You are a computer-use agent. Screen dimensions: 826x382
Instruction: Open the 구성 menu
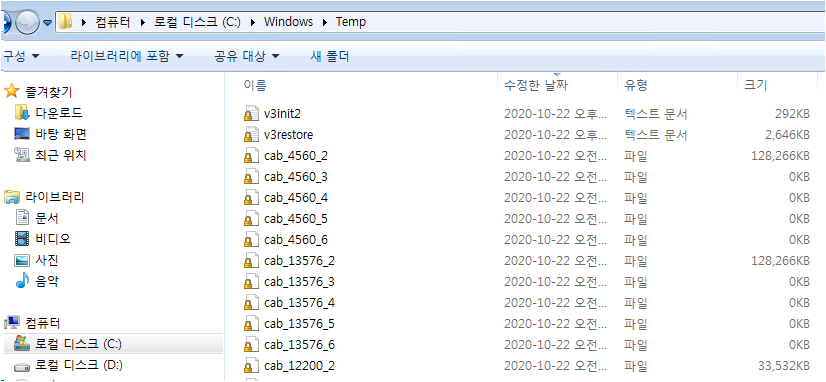coord(21,56)
